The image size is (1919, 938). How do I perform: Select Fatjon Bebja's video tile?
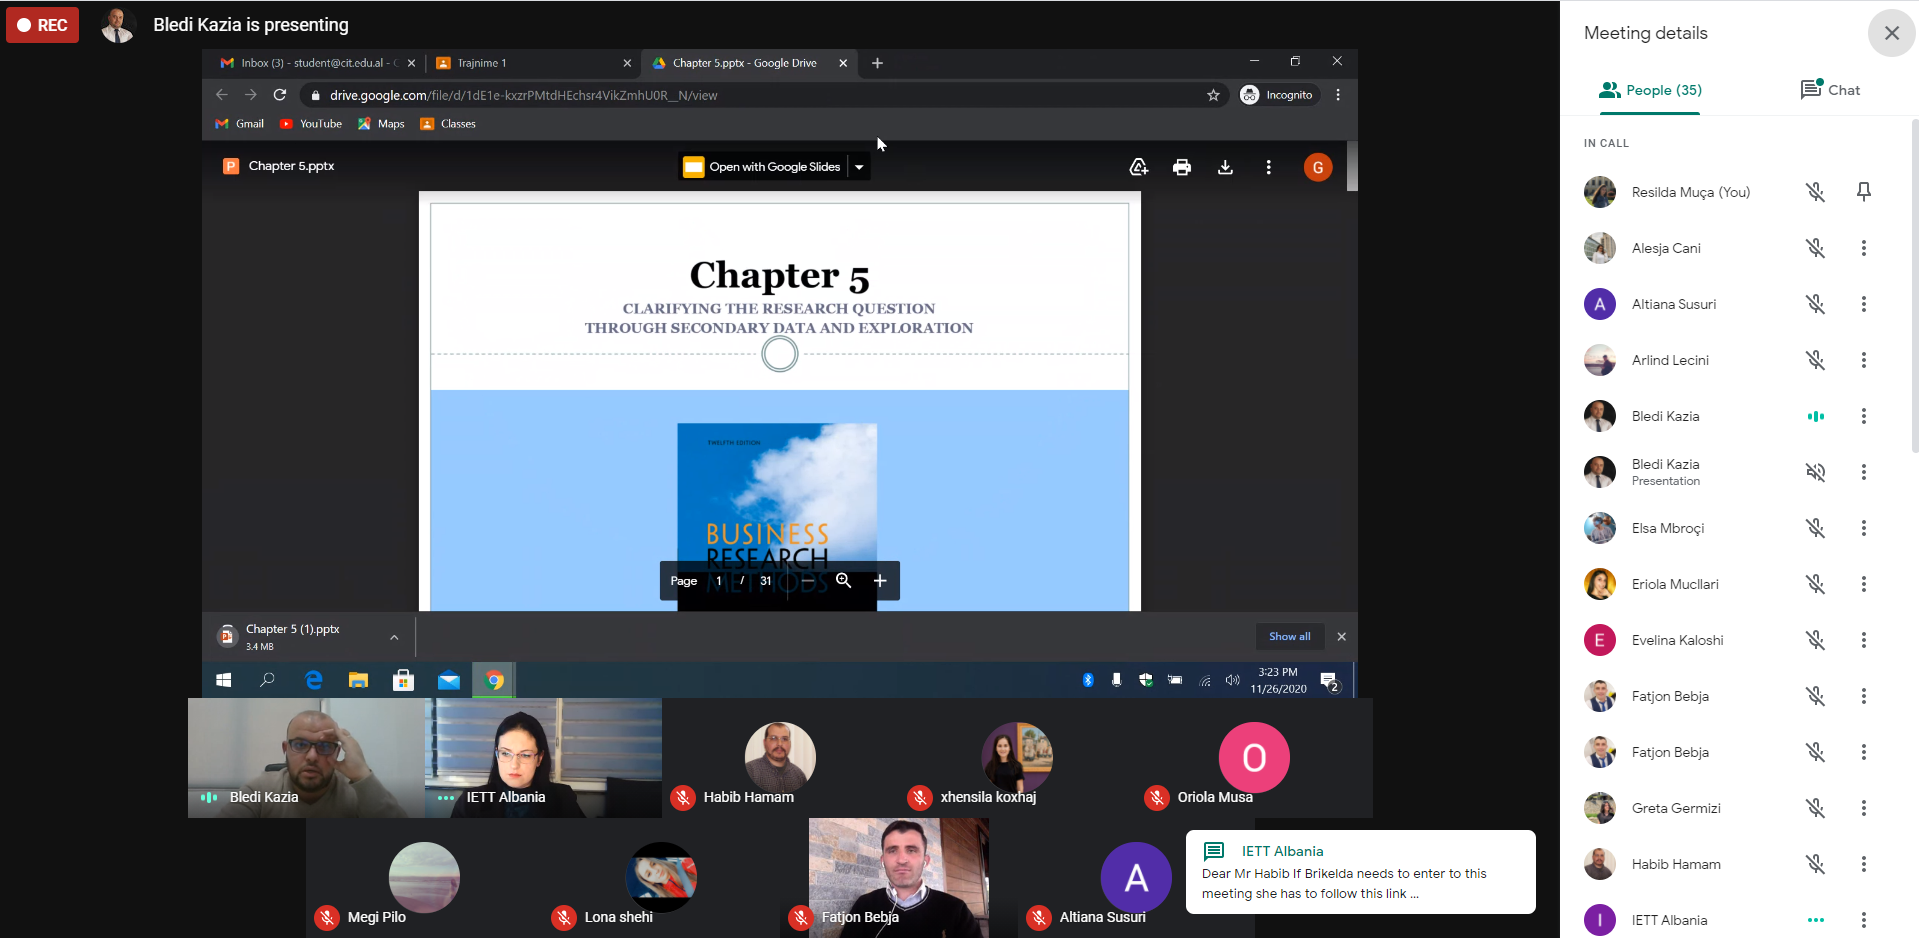898,877
